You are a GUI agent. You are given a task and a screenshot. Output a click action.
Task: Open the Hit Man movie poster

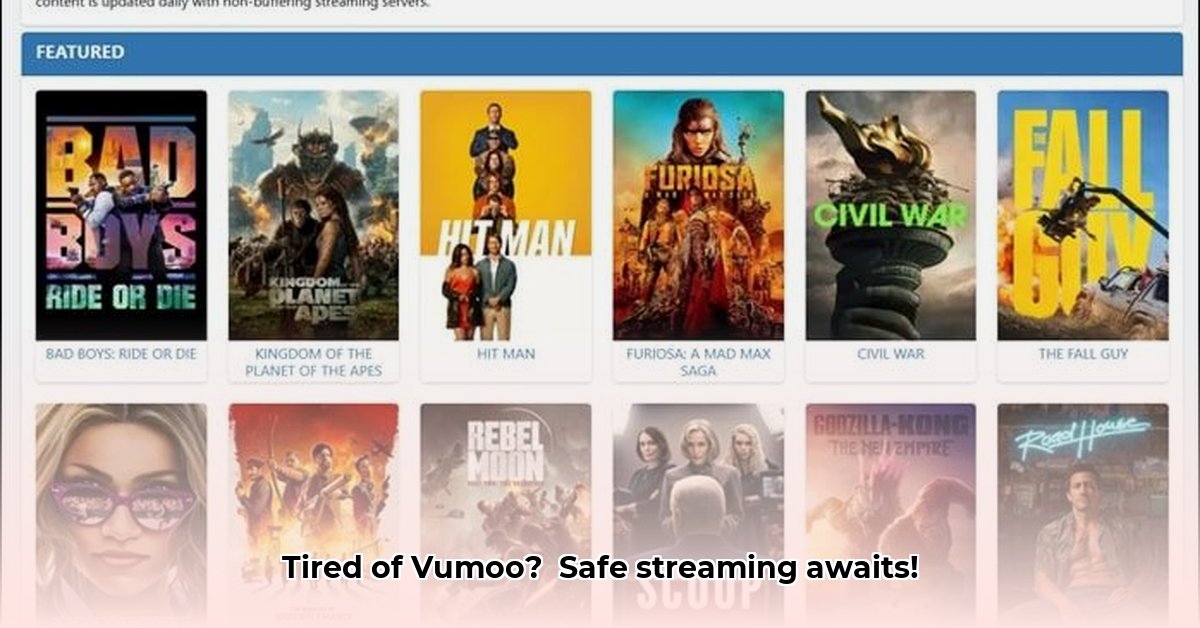coord(505,215)
